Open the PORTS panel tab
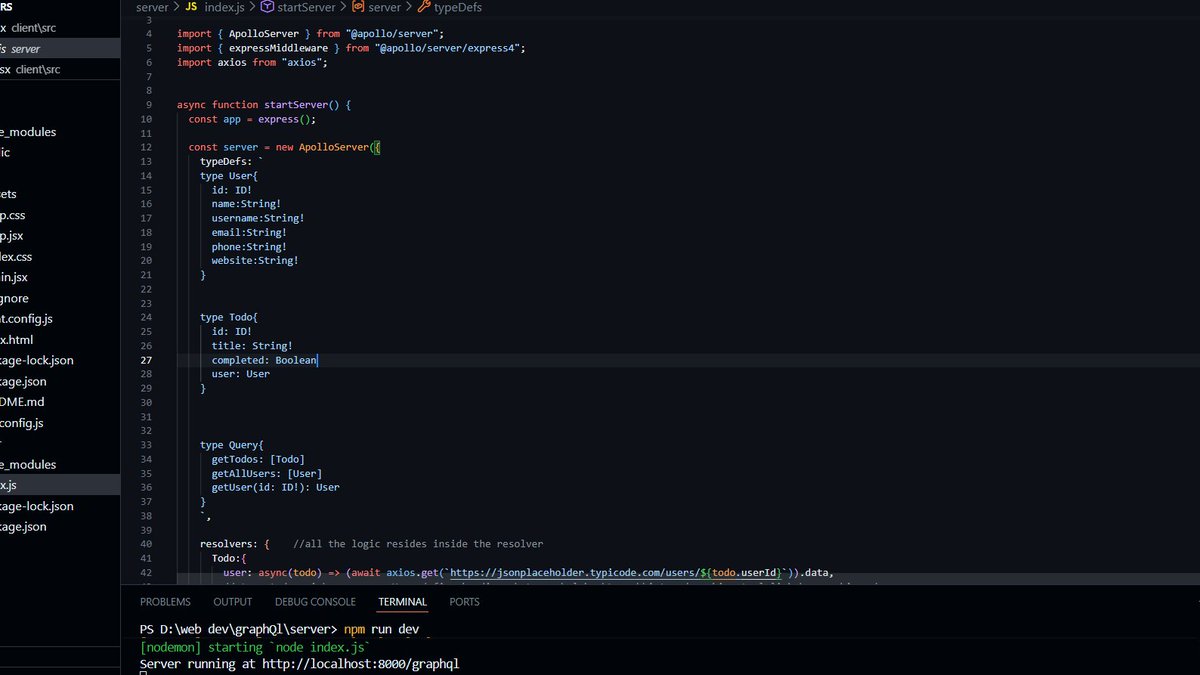 pyautogui.click(x=464, y=602)
